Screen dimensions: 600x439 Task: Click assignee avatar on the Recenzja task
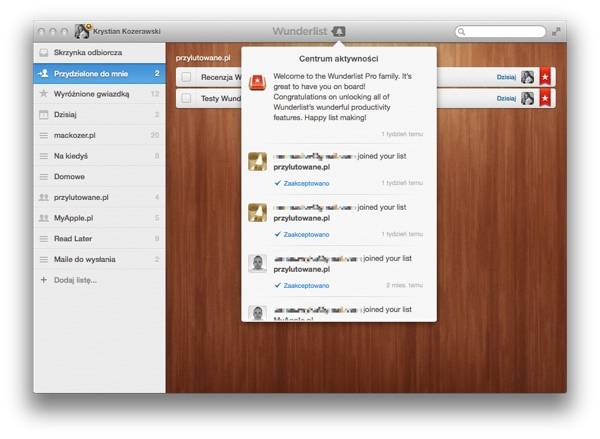[x=527, y=77]
